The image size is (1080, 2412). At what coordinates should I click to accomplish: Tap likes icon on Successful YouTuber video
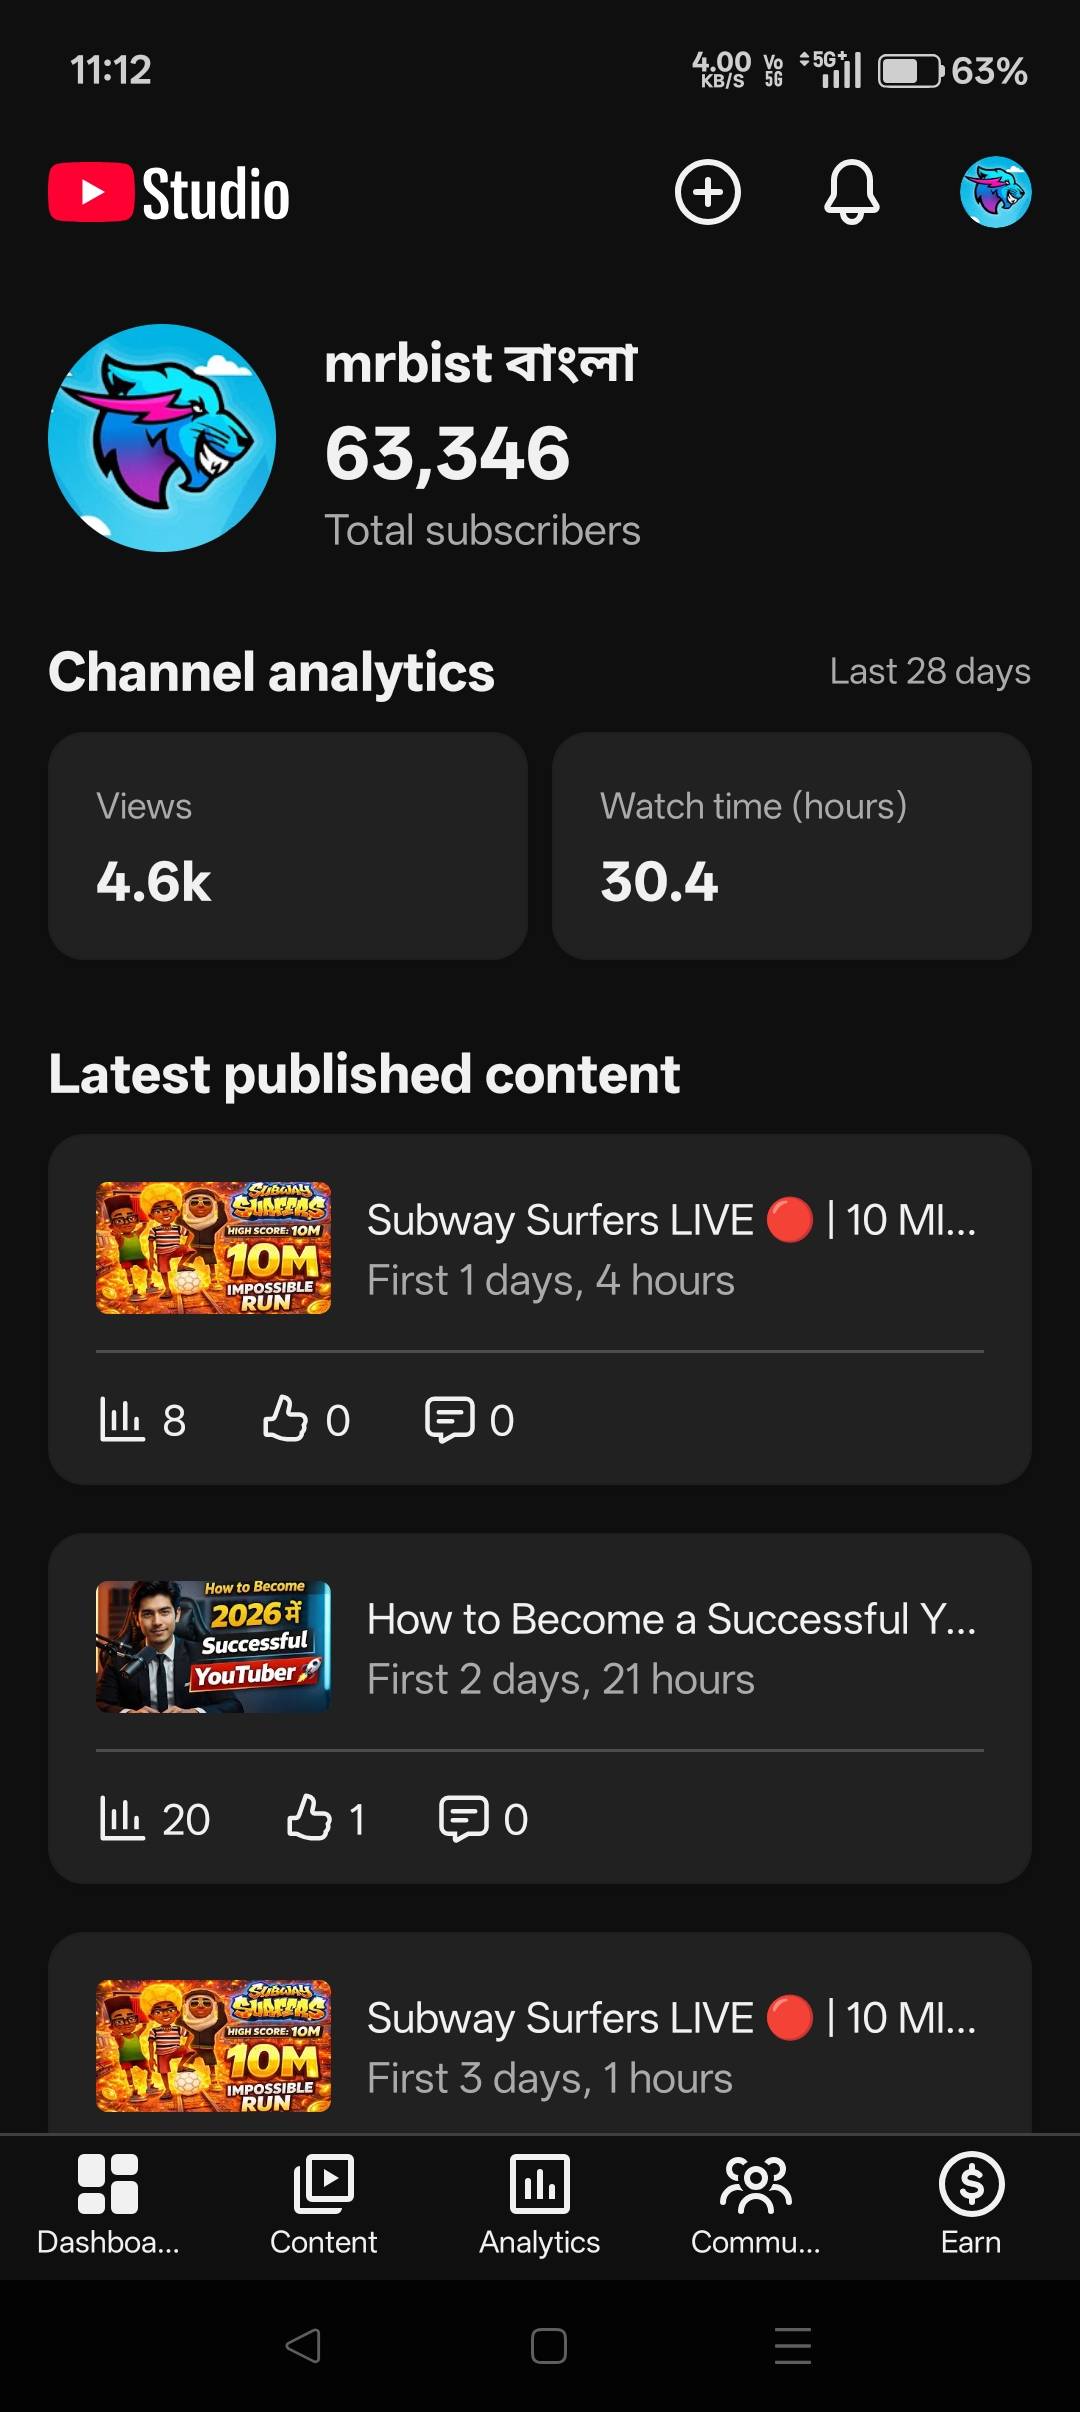click(x=309, y=1818)
